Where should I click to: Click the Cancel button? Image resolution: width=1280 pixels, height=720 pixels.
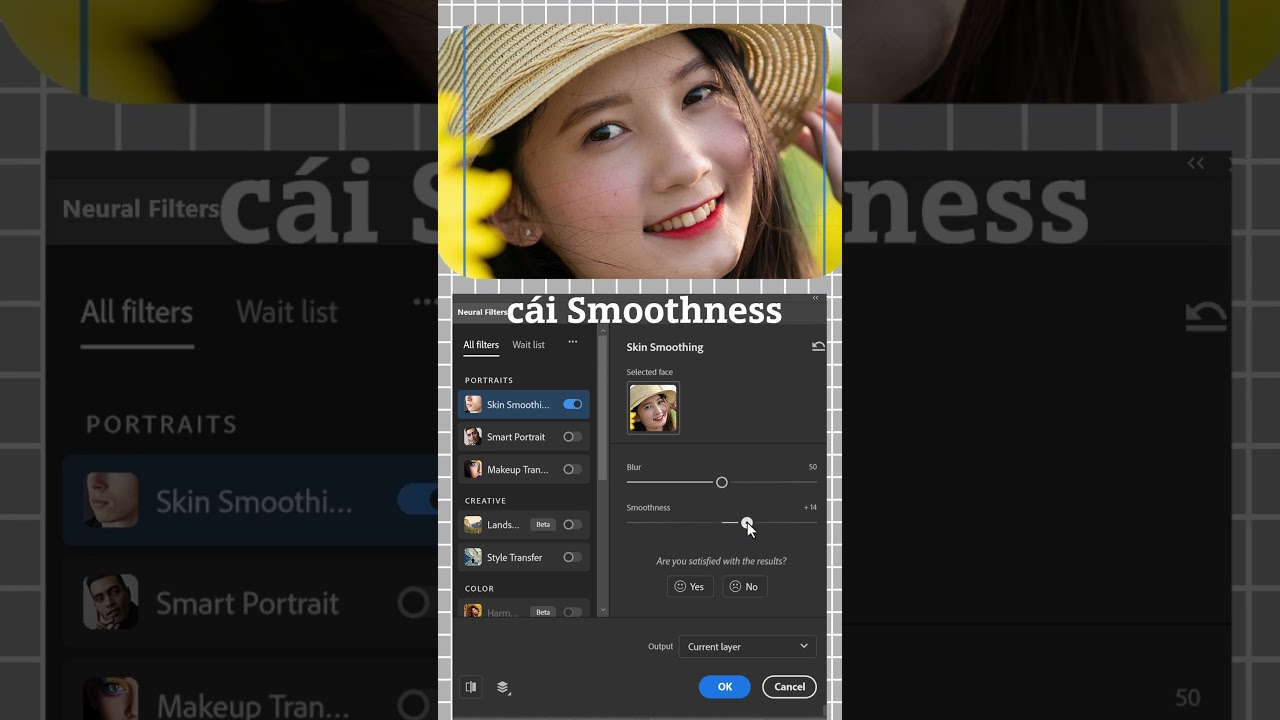pos(789,687)
